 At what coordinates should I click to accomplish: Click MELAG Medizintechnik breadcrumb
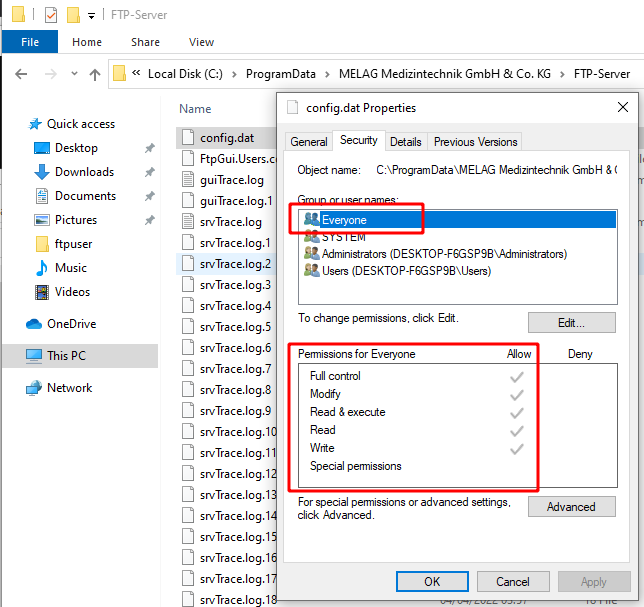(x=445, y=74)
